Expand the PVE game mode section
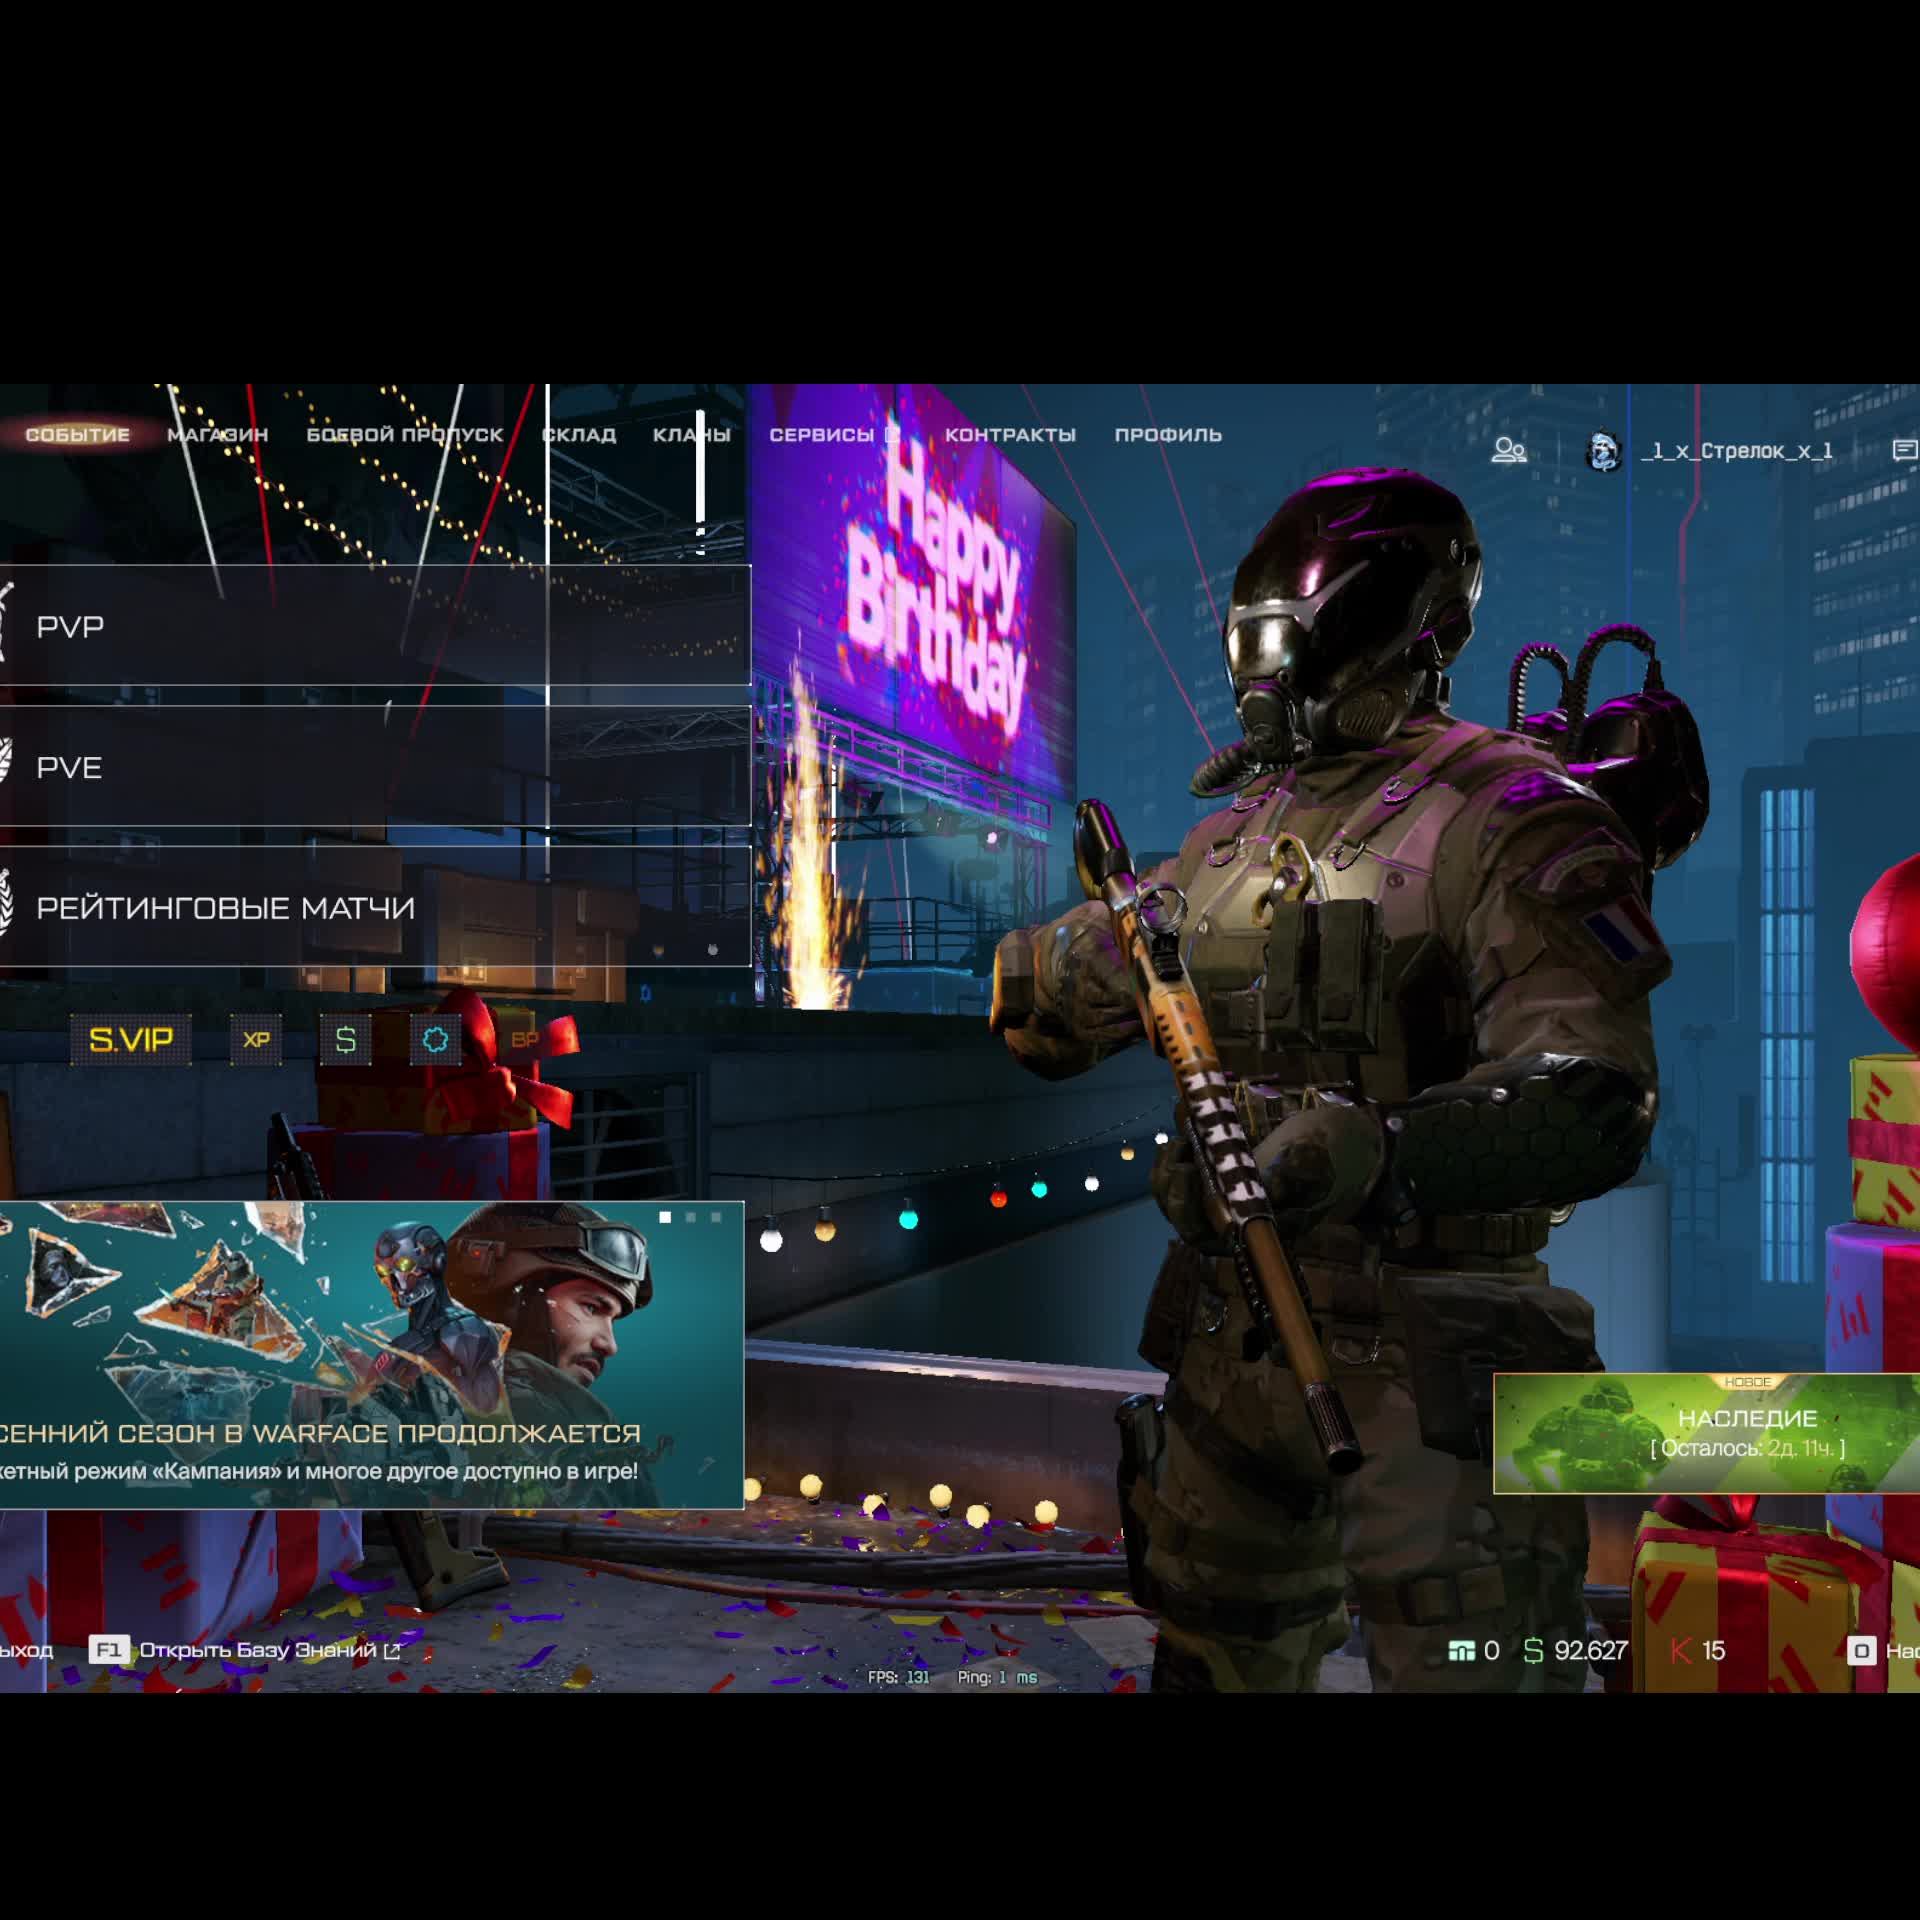 [x=374, y=767]
